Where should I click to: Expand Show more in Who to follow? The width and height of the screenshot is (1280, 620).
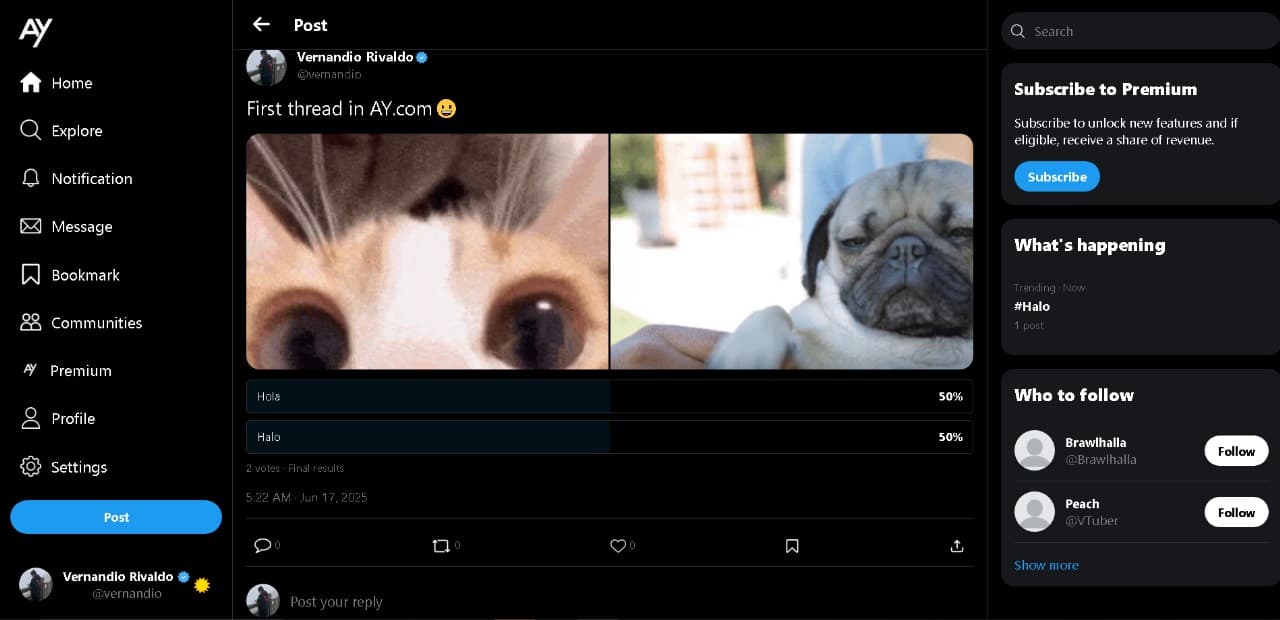(x=1046, y=565)
